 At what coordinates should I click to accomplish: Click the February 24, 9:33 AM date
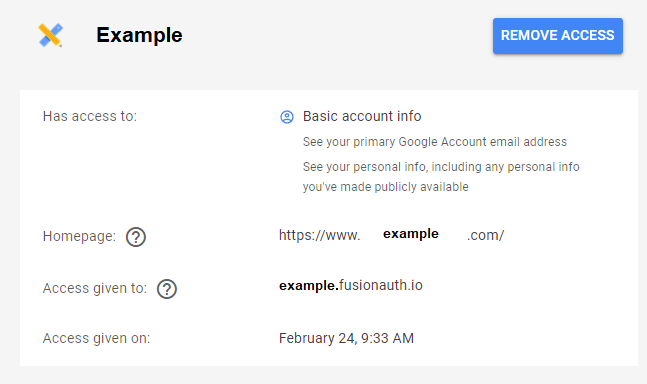346,338
